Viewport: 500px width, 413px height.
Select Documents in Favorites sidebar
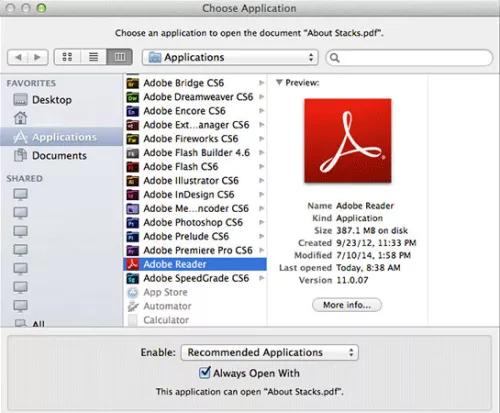[61, 155]
